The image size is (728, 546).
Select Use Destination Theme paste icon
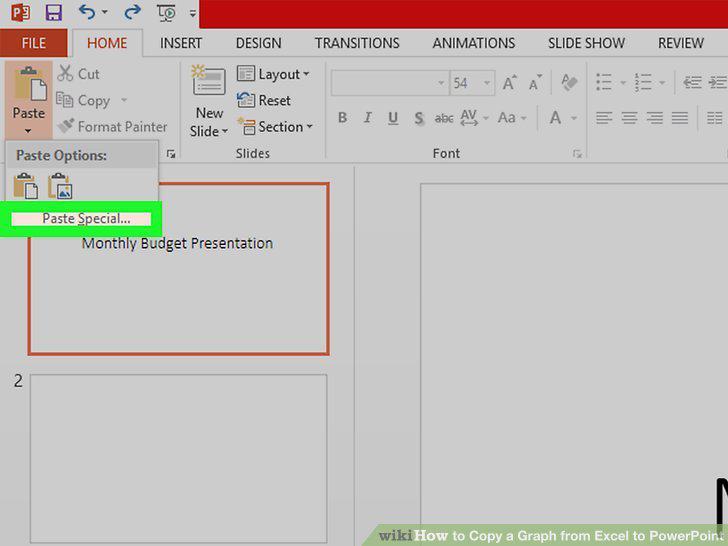point(26,186)
